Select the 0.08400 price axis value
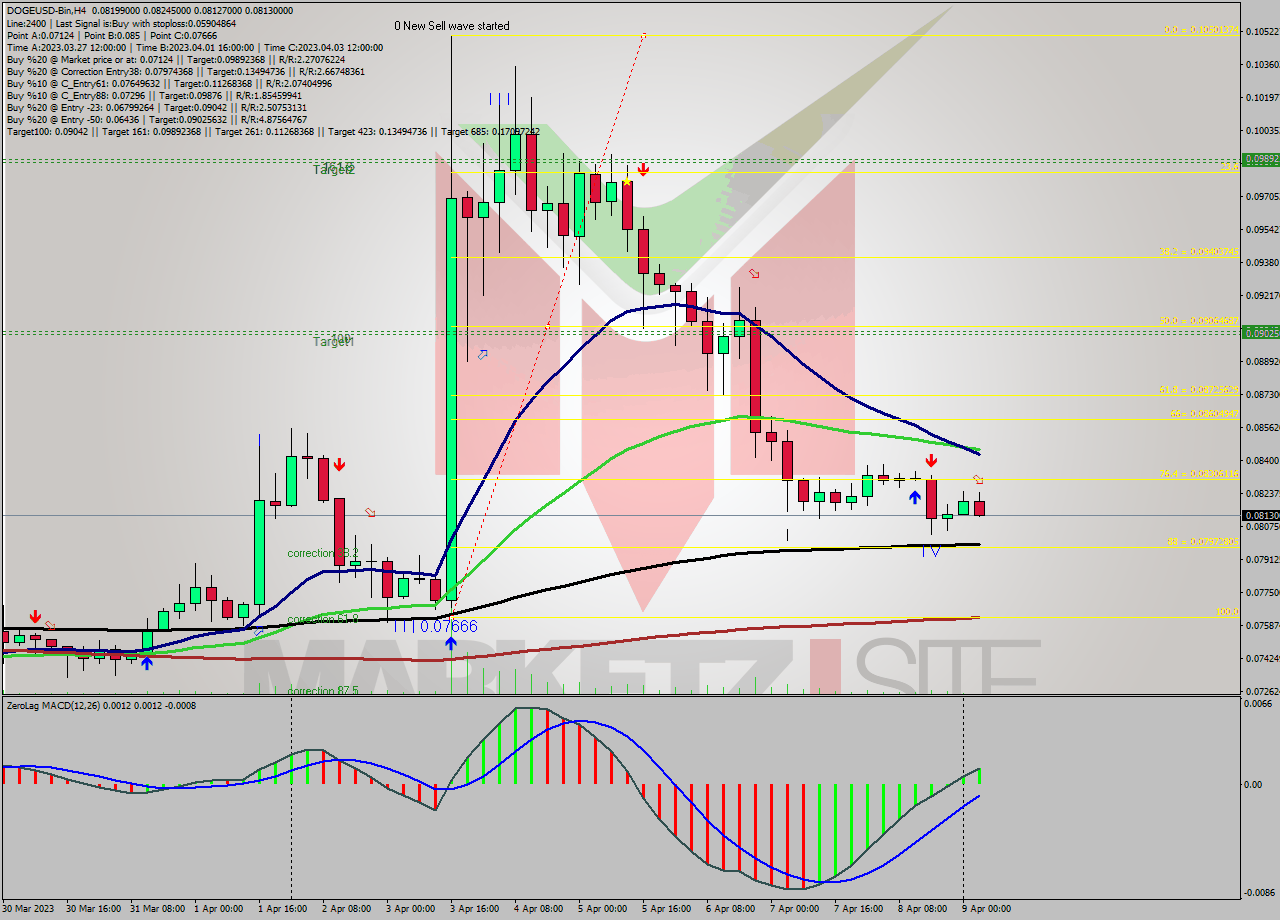The width and height of the screenshot is (1280, 920). click(x=1262, y=461)
